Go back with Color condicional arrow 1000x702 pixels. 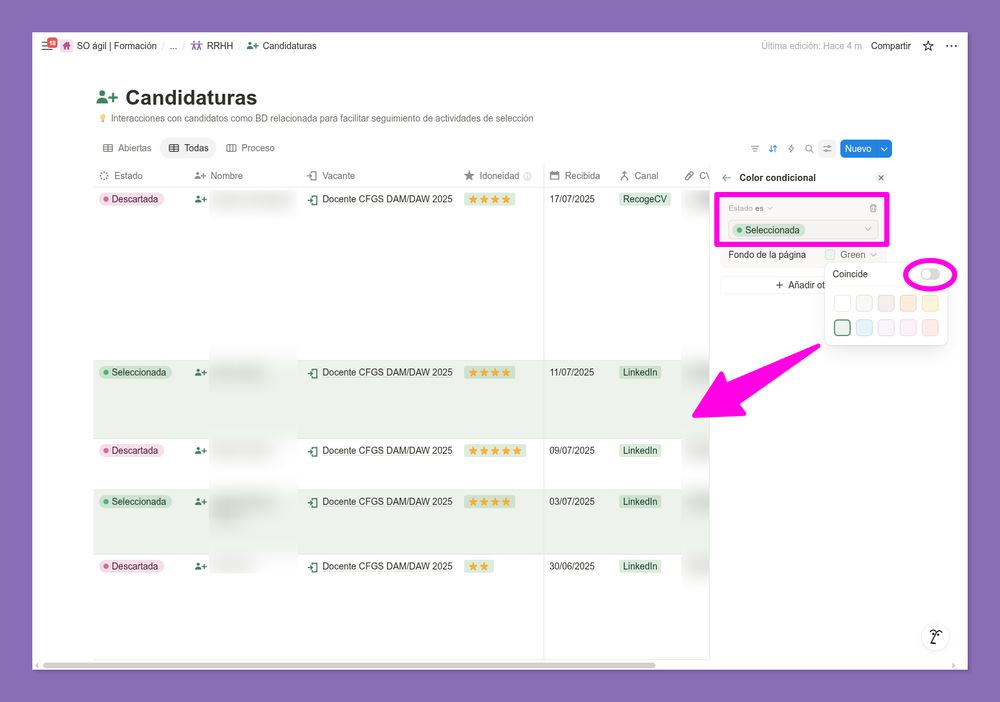click(726, 178)
